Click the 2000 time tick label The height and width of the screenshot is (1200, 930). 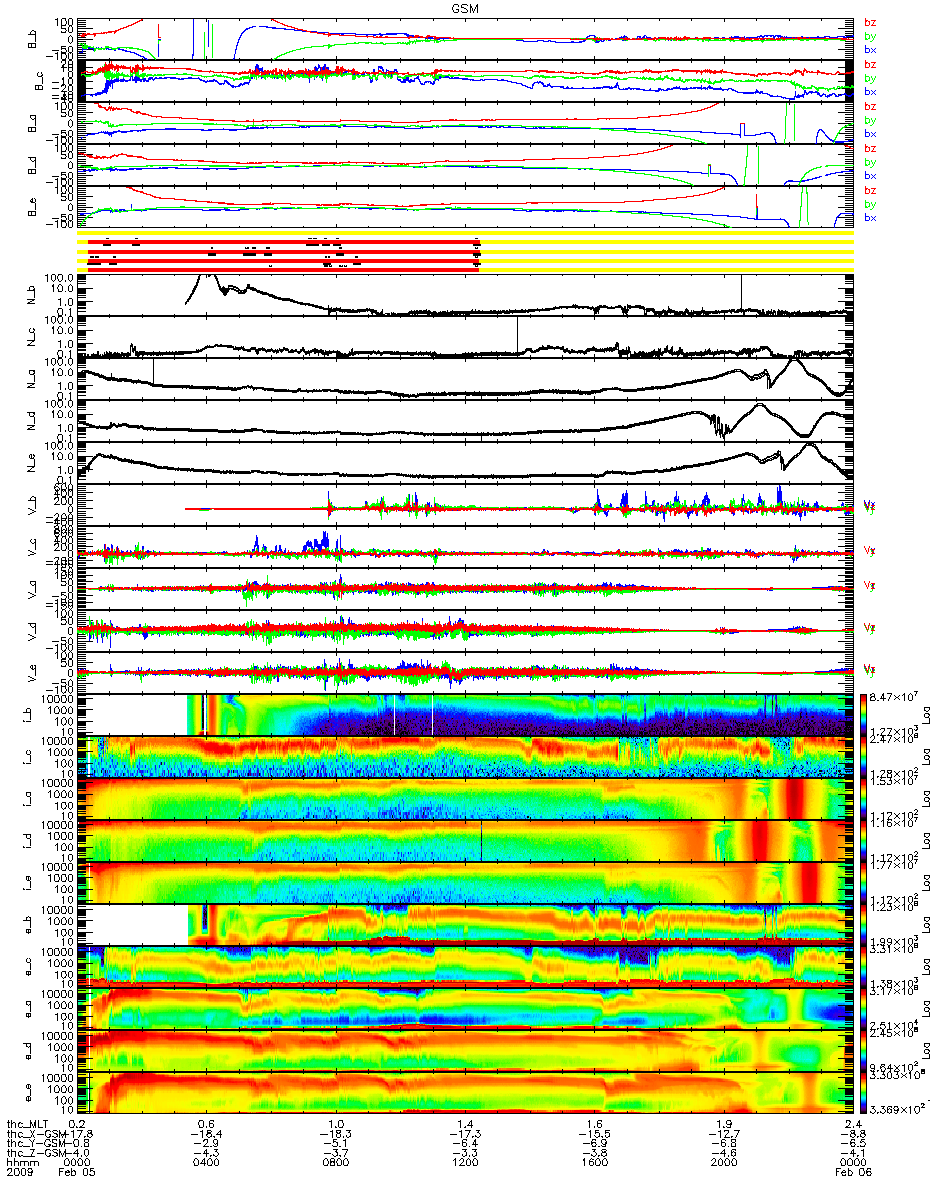pyautogui.click(x=724, y=1164)
